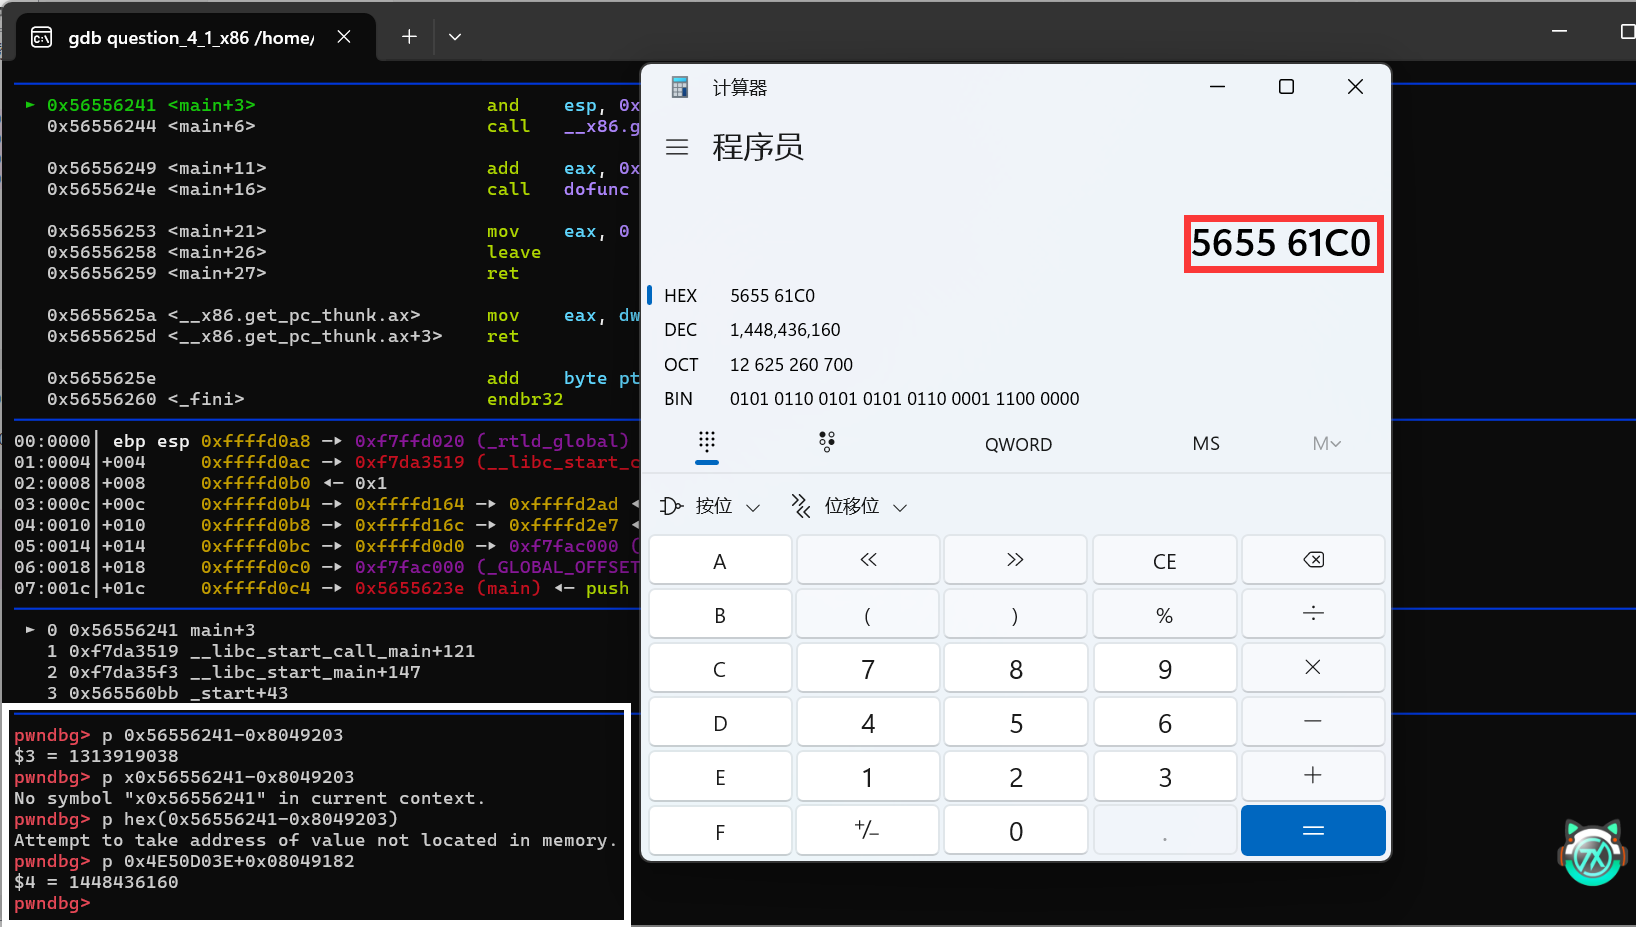
Task: Click the MS memory store button
Action: [x=1206, y=443]
